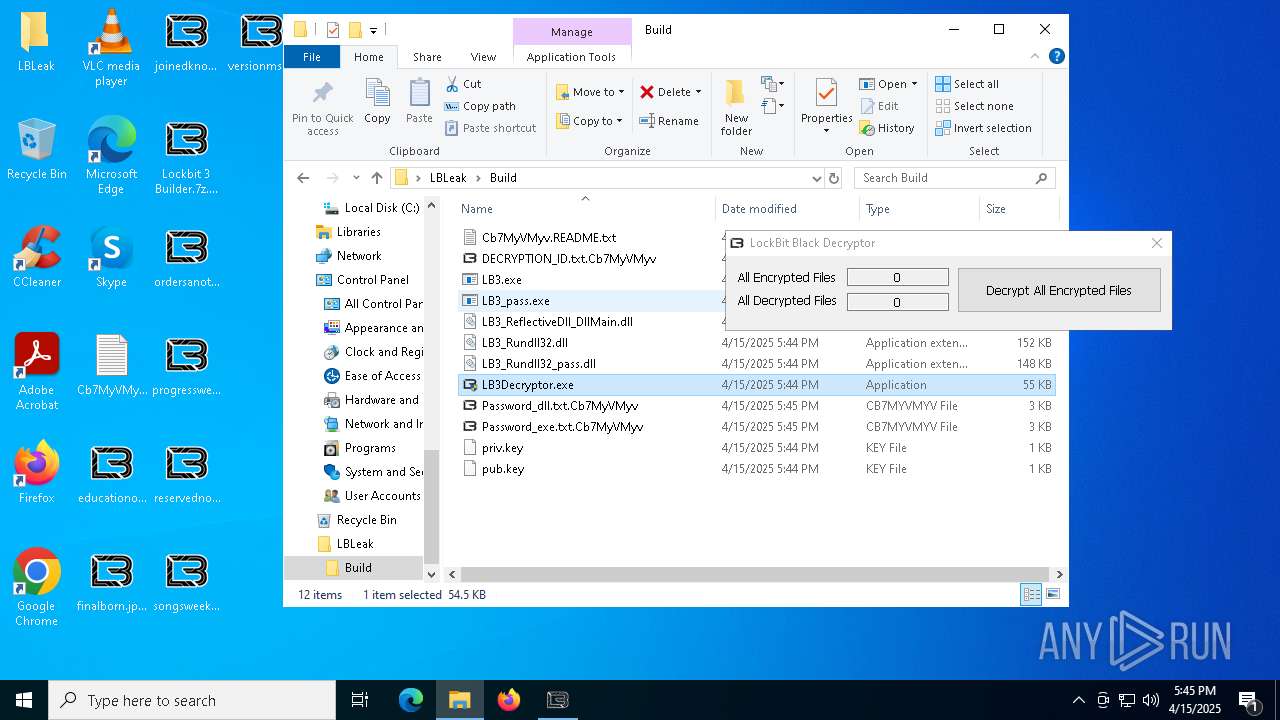1280x720 pixels.
Task: Select Cb7MyVMyv.README.txt file
Action: (x=549, y=238)
